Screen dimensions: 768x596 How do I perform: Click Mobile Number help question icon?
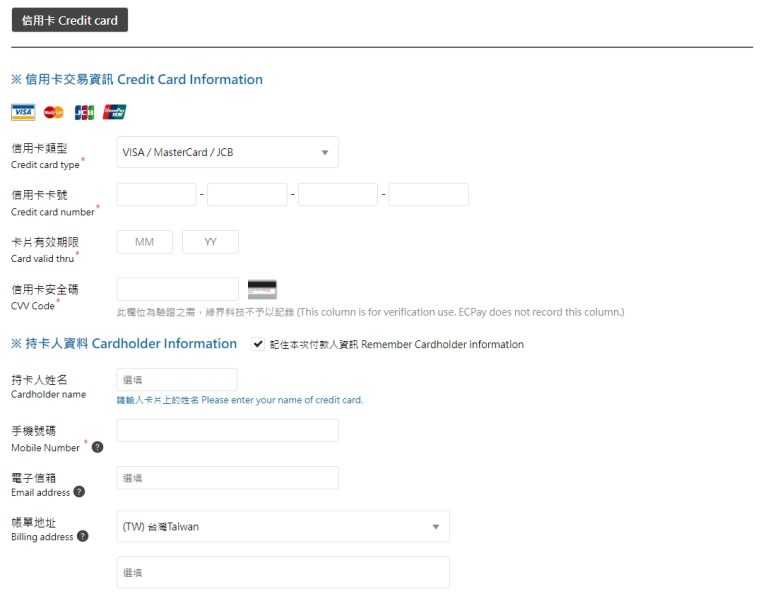97,447
